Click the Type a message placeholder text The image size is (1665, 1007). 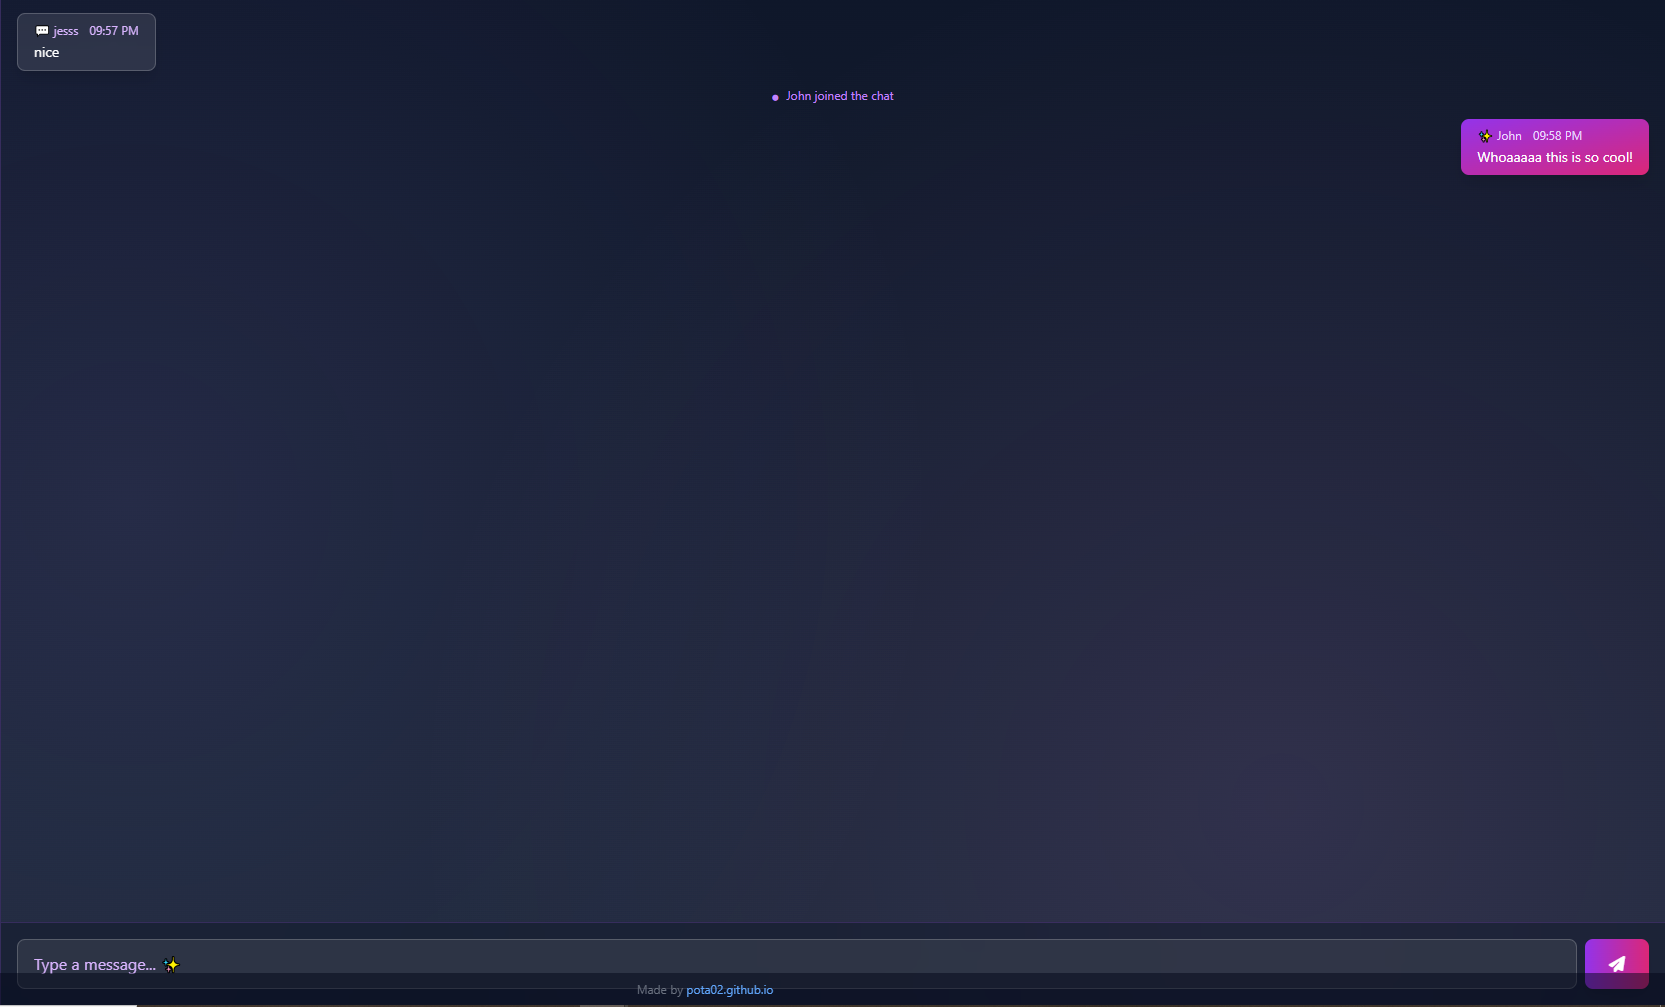pos(95,965)
